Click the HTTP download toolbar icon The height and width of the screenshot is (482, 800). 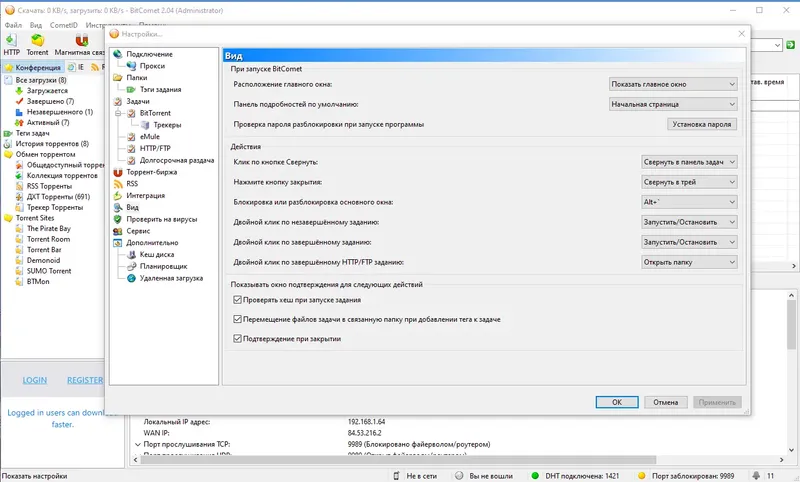coord(11,44)
